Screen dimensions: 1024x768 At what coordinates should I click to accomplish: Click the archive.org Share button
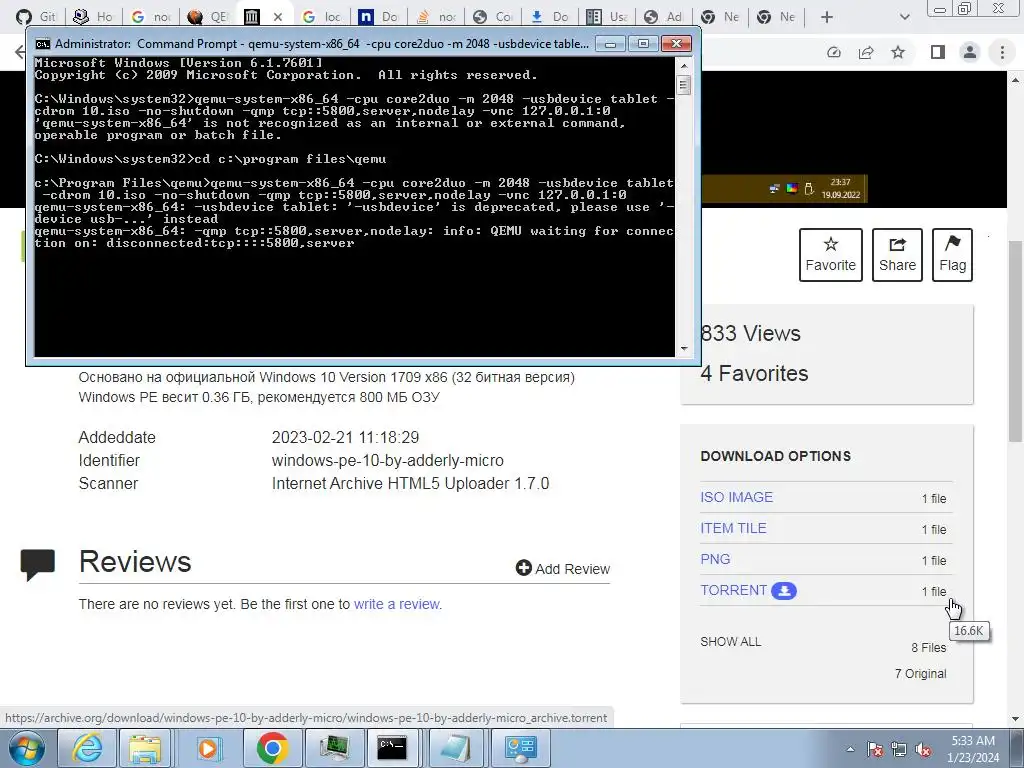897,255
